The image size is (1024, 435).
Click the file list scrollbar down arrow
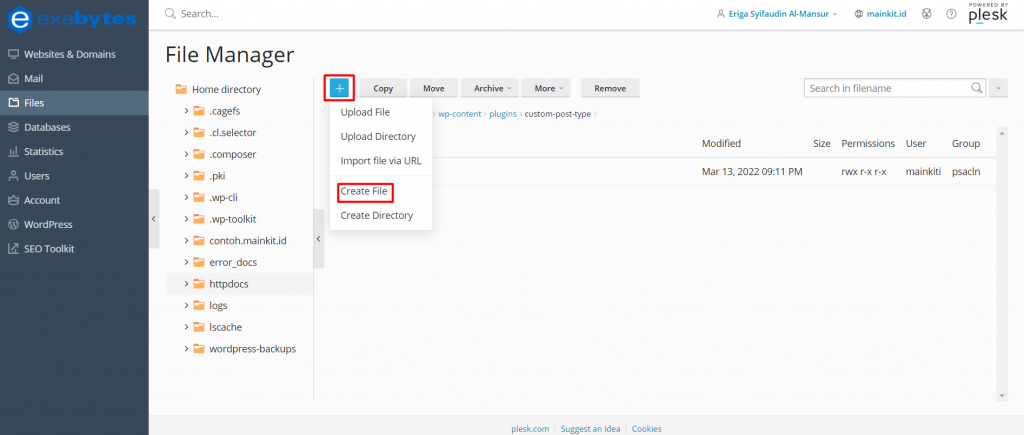1002,395
